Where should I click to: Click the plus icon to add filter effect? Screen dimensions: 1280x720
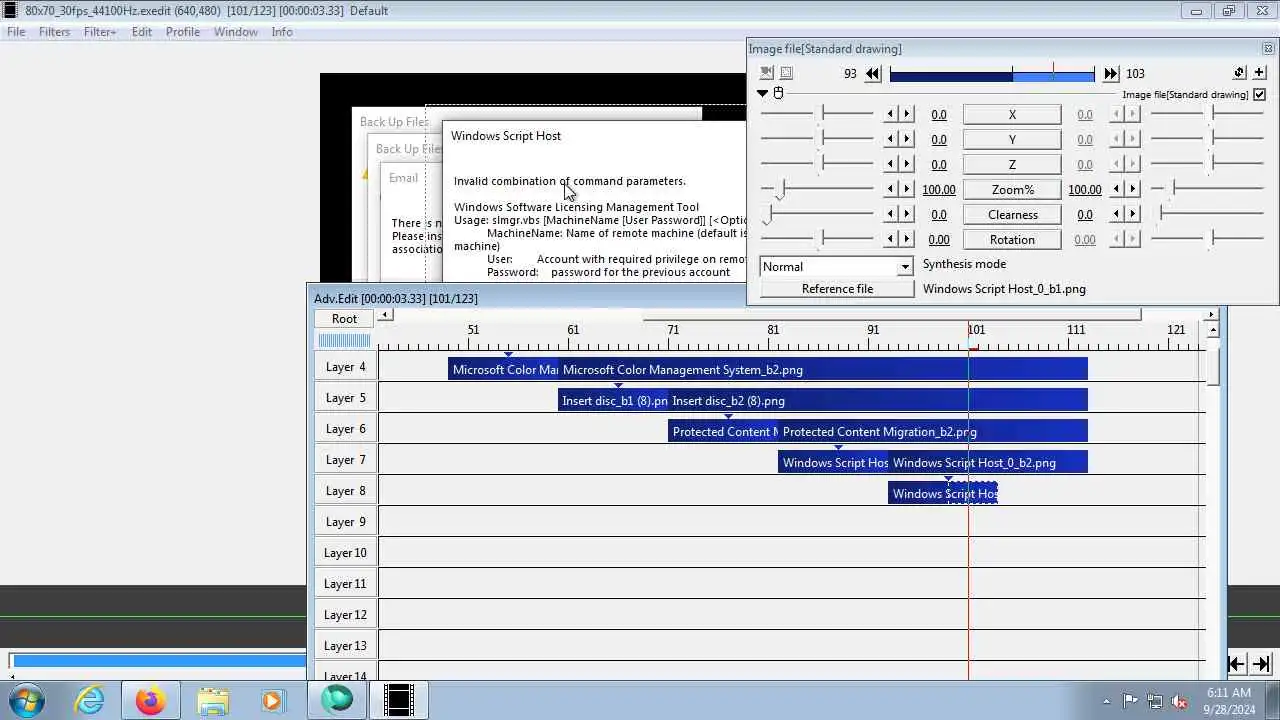tap(1259, 73)
